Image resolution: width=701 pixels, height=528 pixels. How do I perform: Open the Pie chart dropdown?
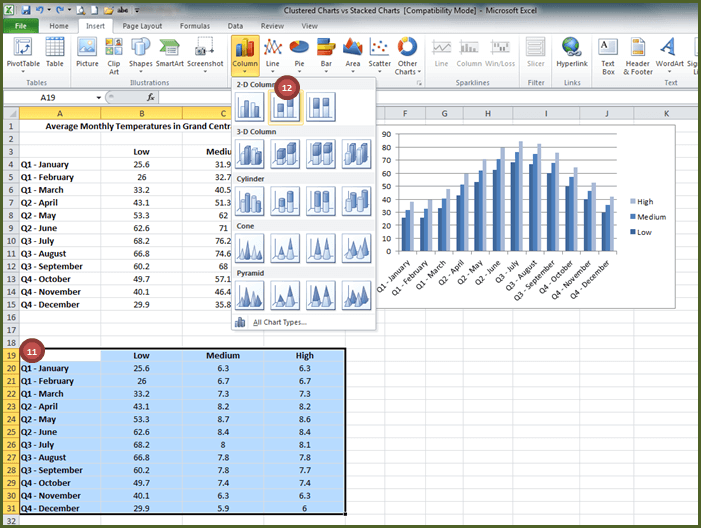click(299, 54)
